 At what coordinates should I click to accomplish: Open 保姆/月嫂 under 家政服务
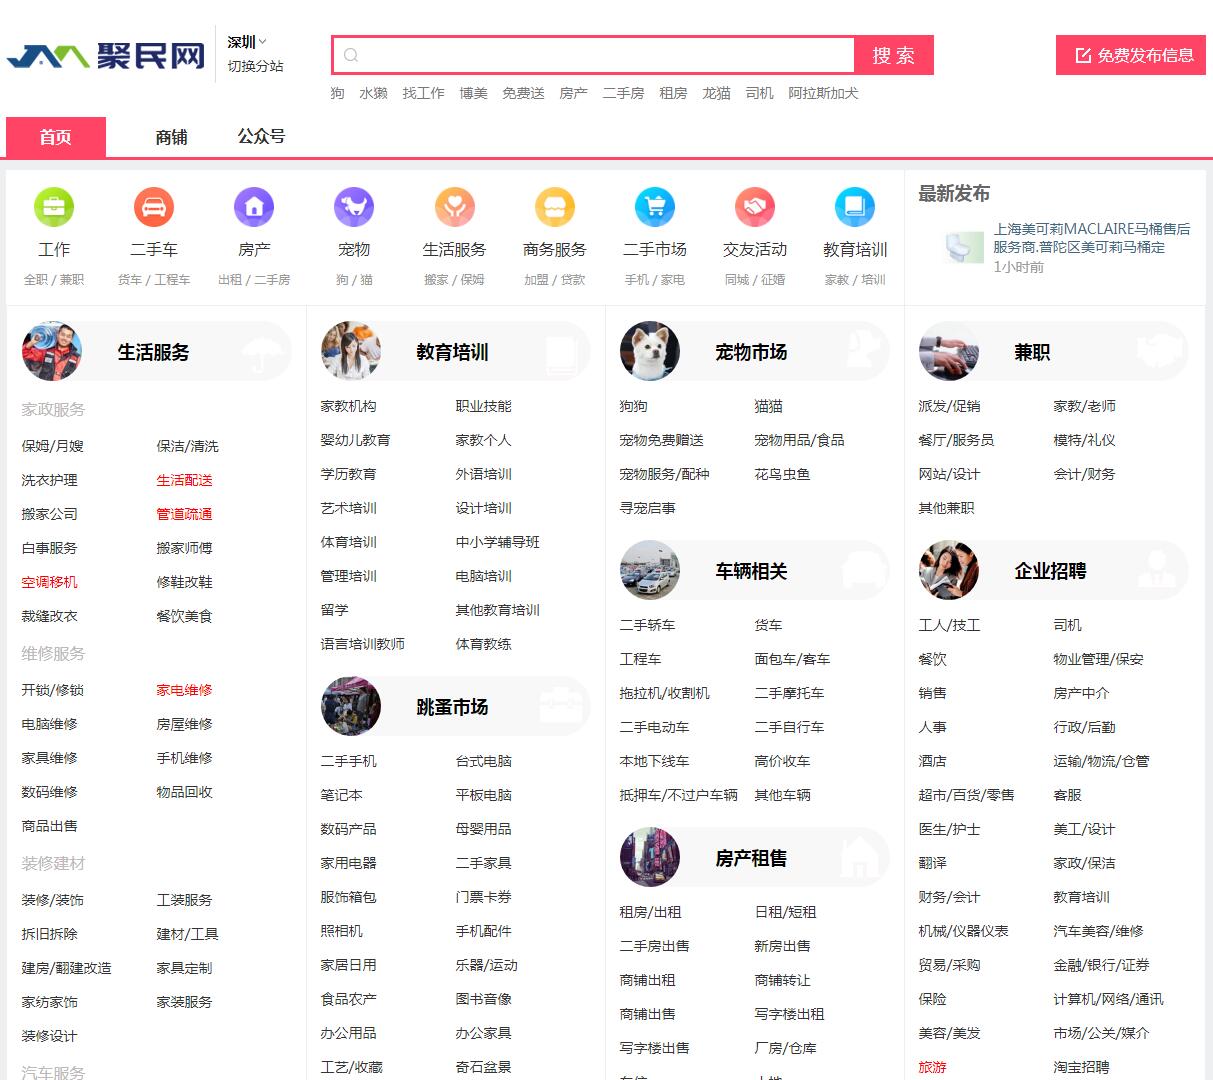pos(53,446)
